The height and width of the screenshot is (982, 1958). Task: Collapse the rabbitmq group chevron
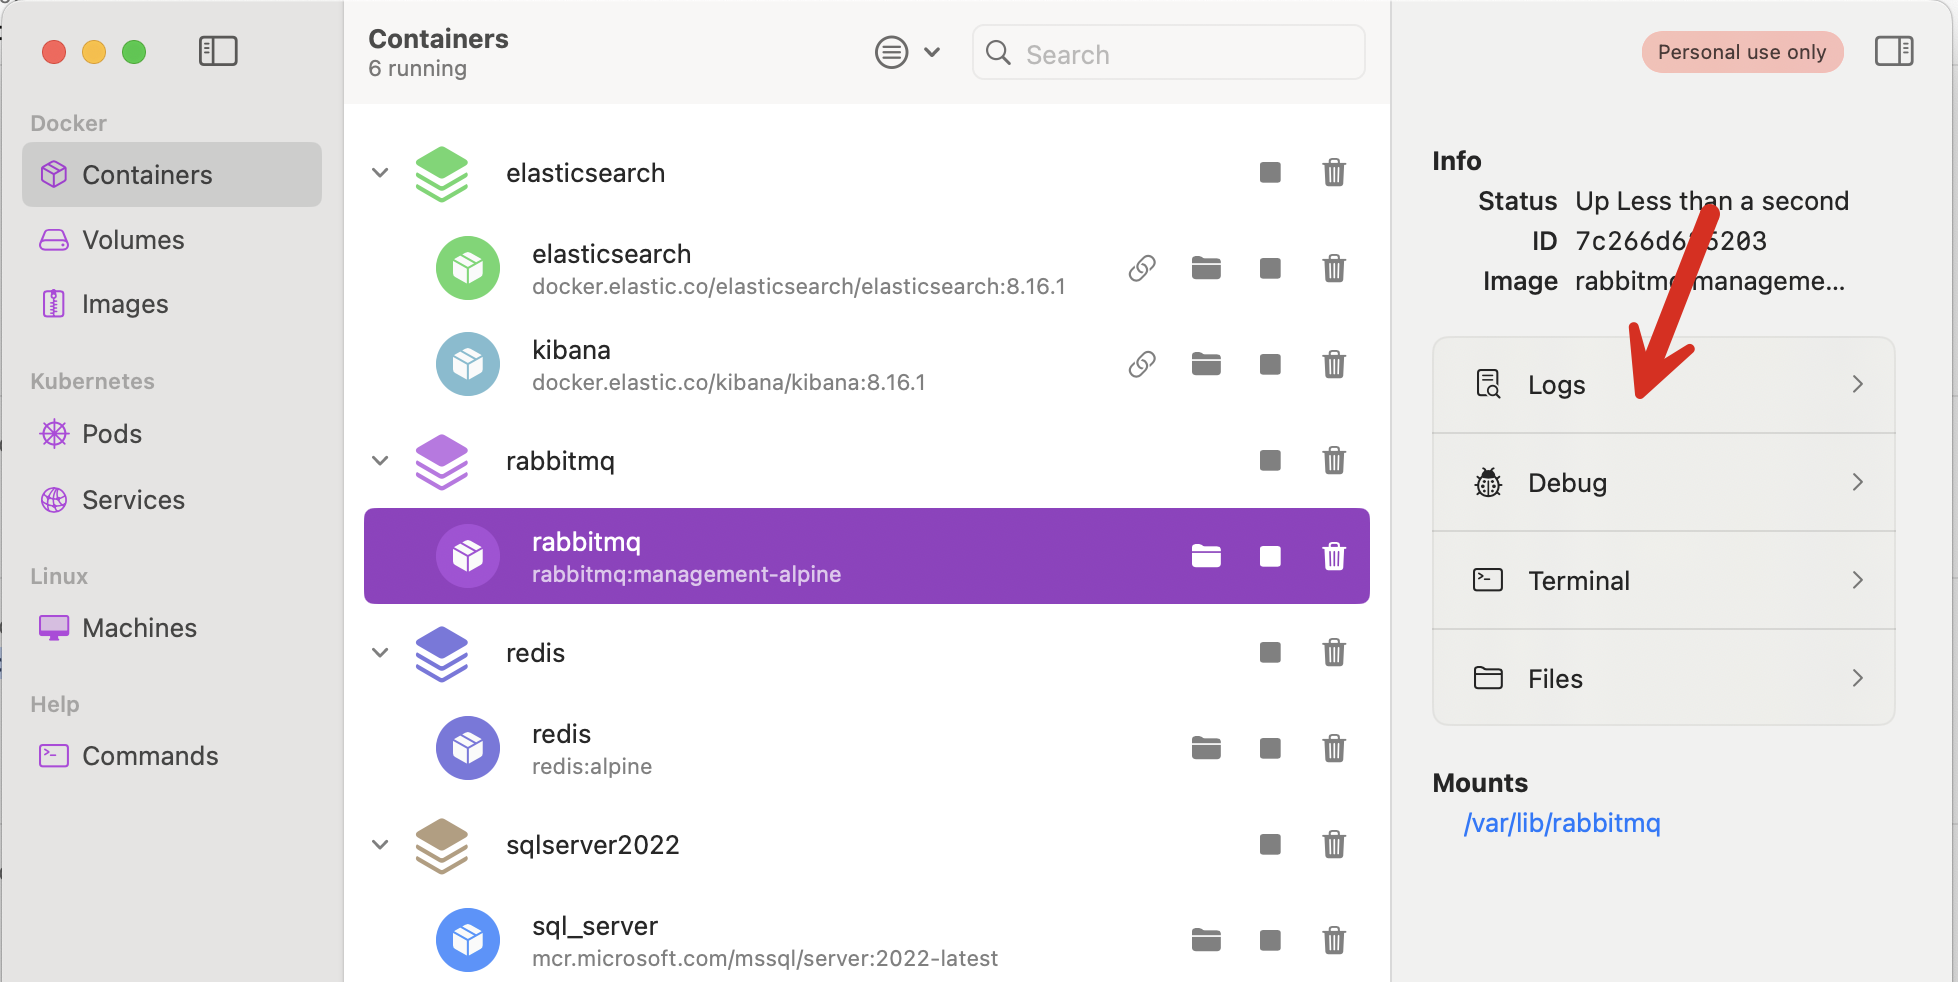click(x=380, y=460)
